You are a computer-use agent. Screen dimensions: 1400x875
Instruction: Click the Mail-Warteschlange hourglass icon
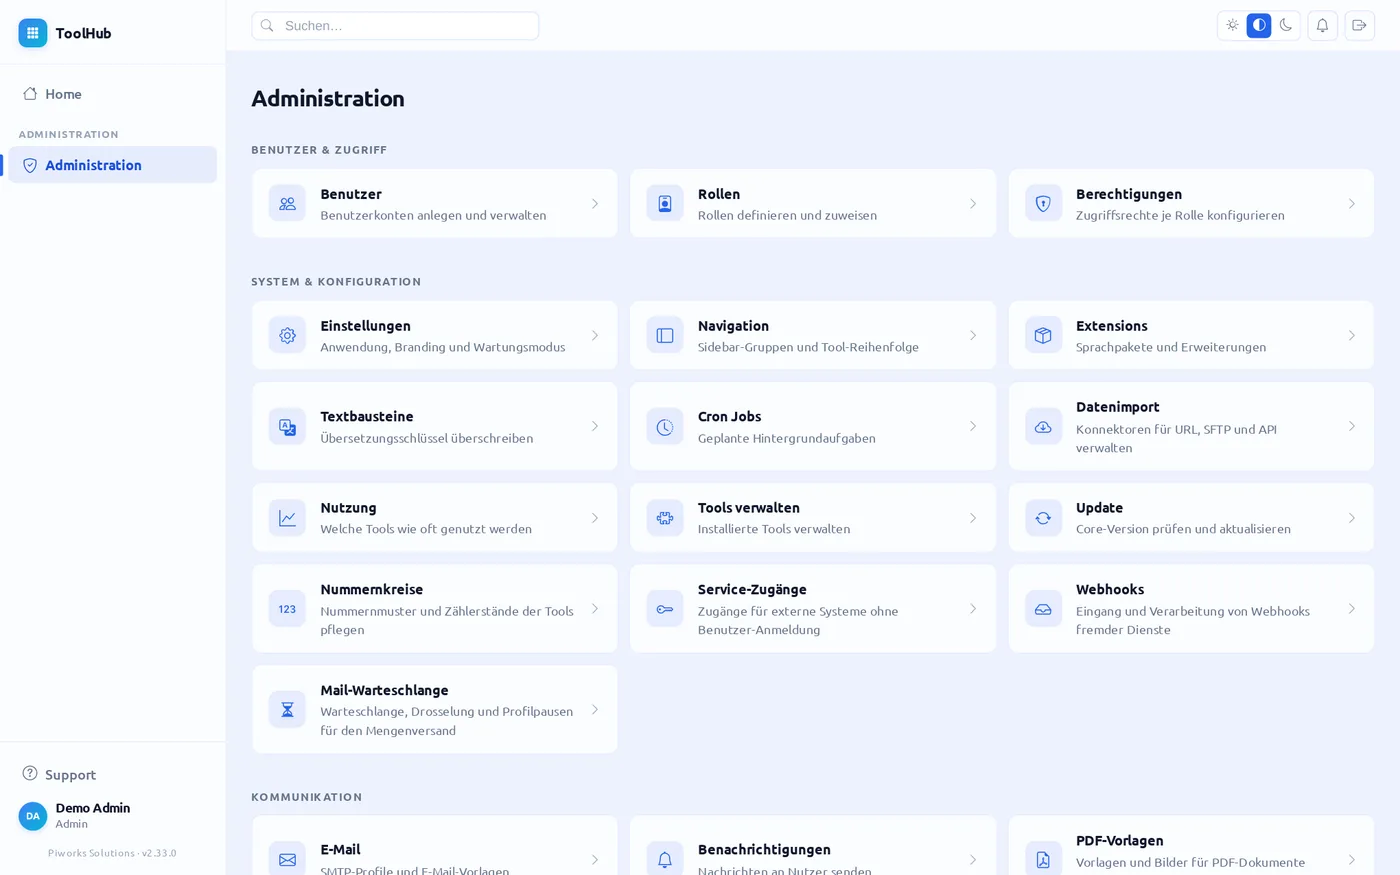(287, 710)
